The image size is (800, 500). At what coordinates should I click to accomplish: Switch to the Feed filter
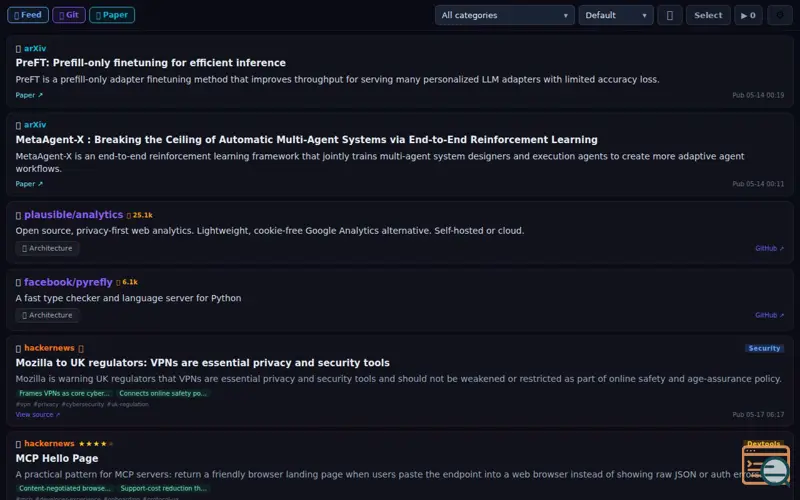tap(28, 15)
